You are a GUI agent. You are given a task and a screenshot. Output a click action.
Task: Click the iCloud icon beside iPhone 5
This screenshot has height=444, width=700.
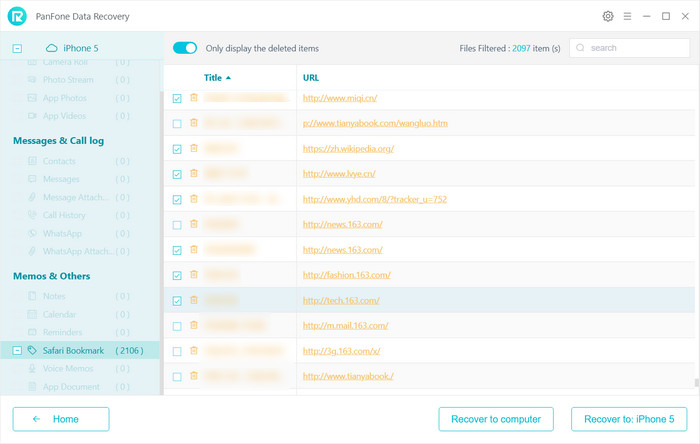tap(52, 48)
